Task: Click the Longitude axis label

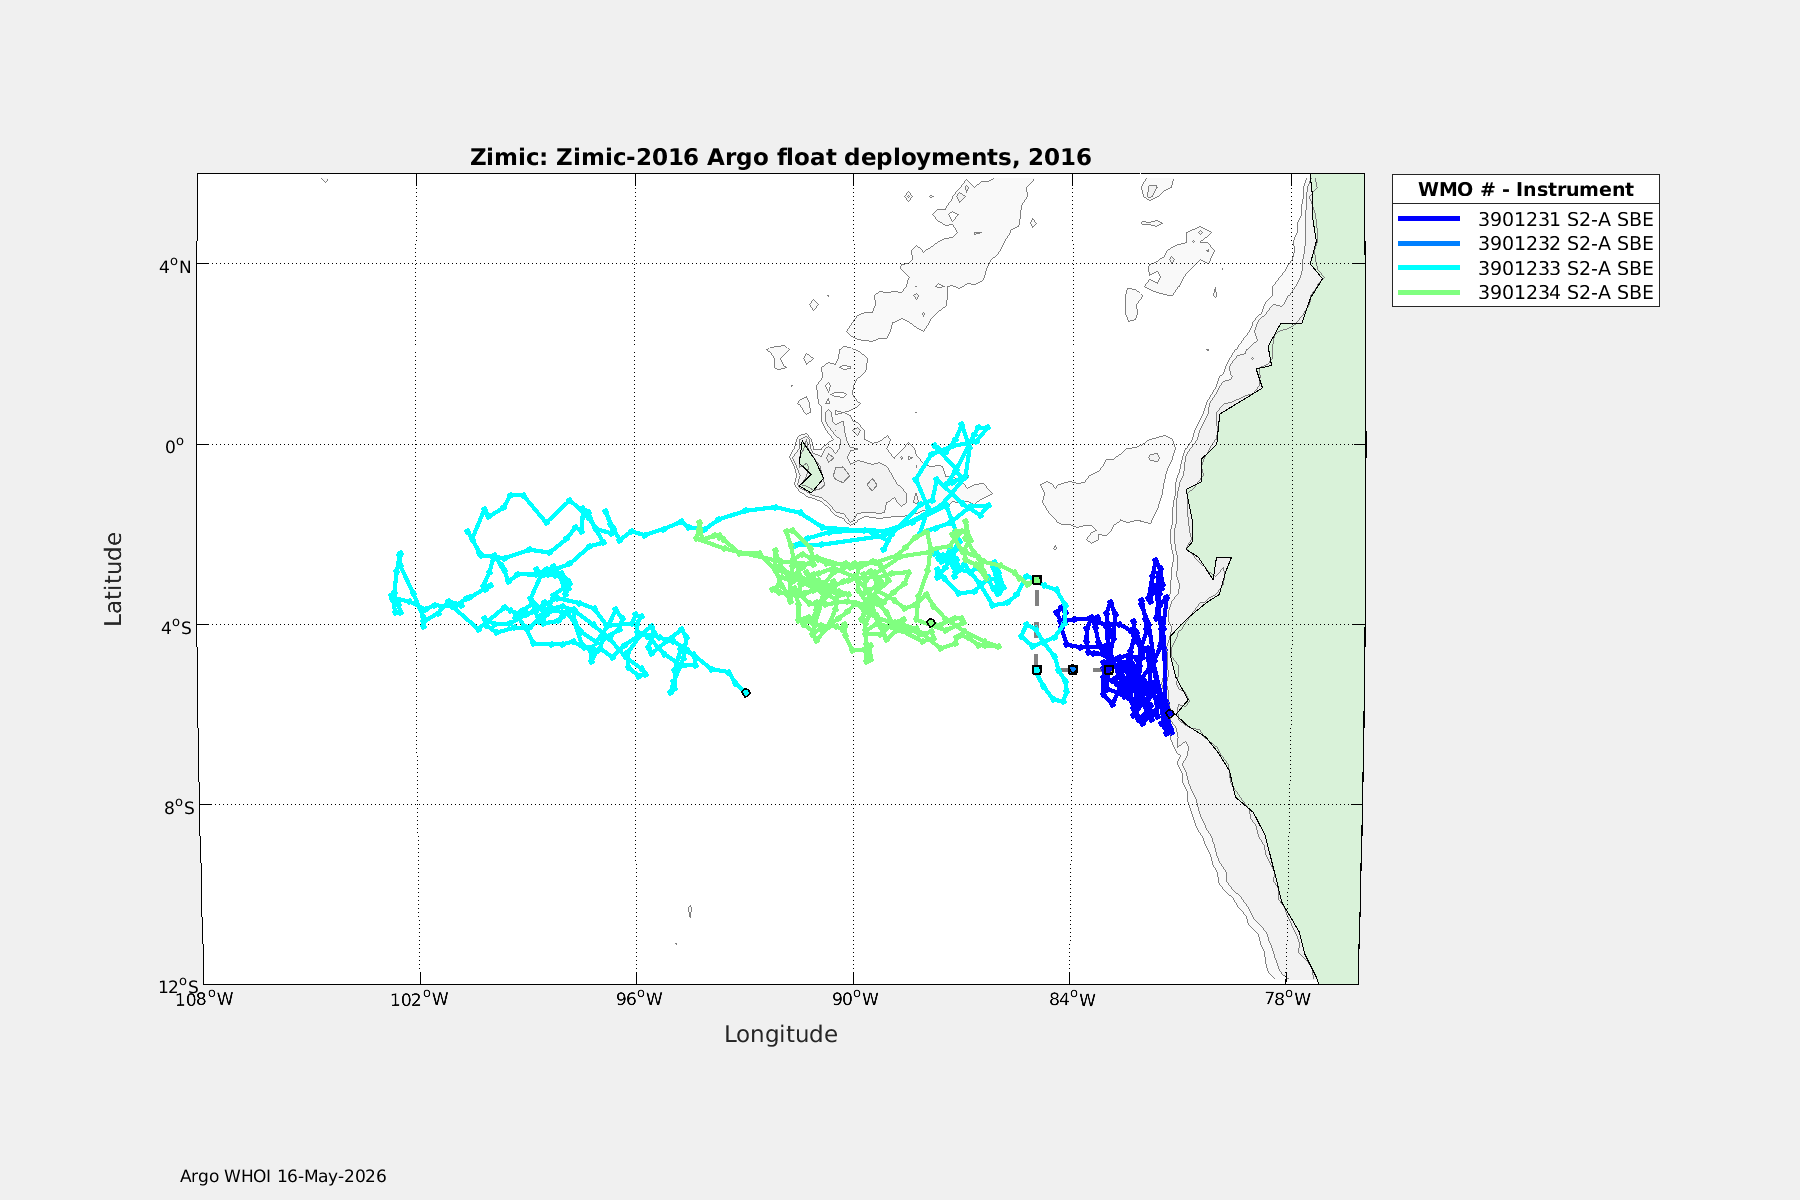Action: pyautogui.click(x=781, y=1034)
